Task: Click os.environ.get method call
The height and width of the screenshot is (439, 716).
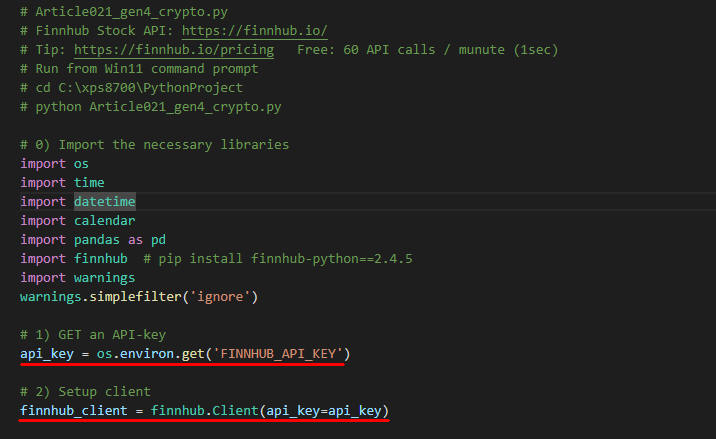Action: pyautogui.click(x=150, y=354)
